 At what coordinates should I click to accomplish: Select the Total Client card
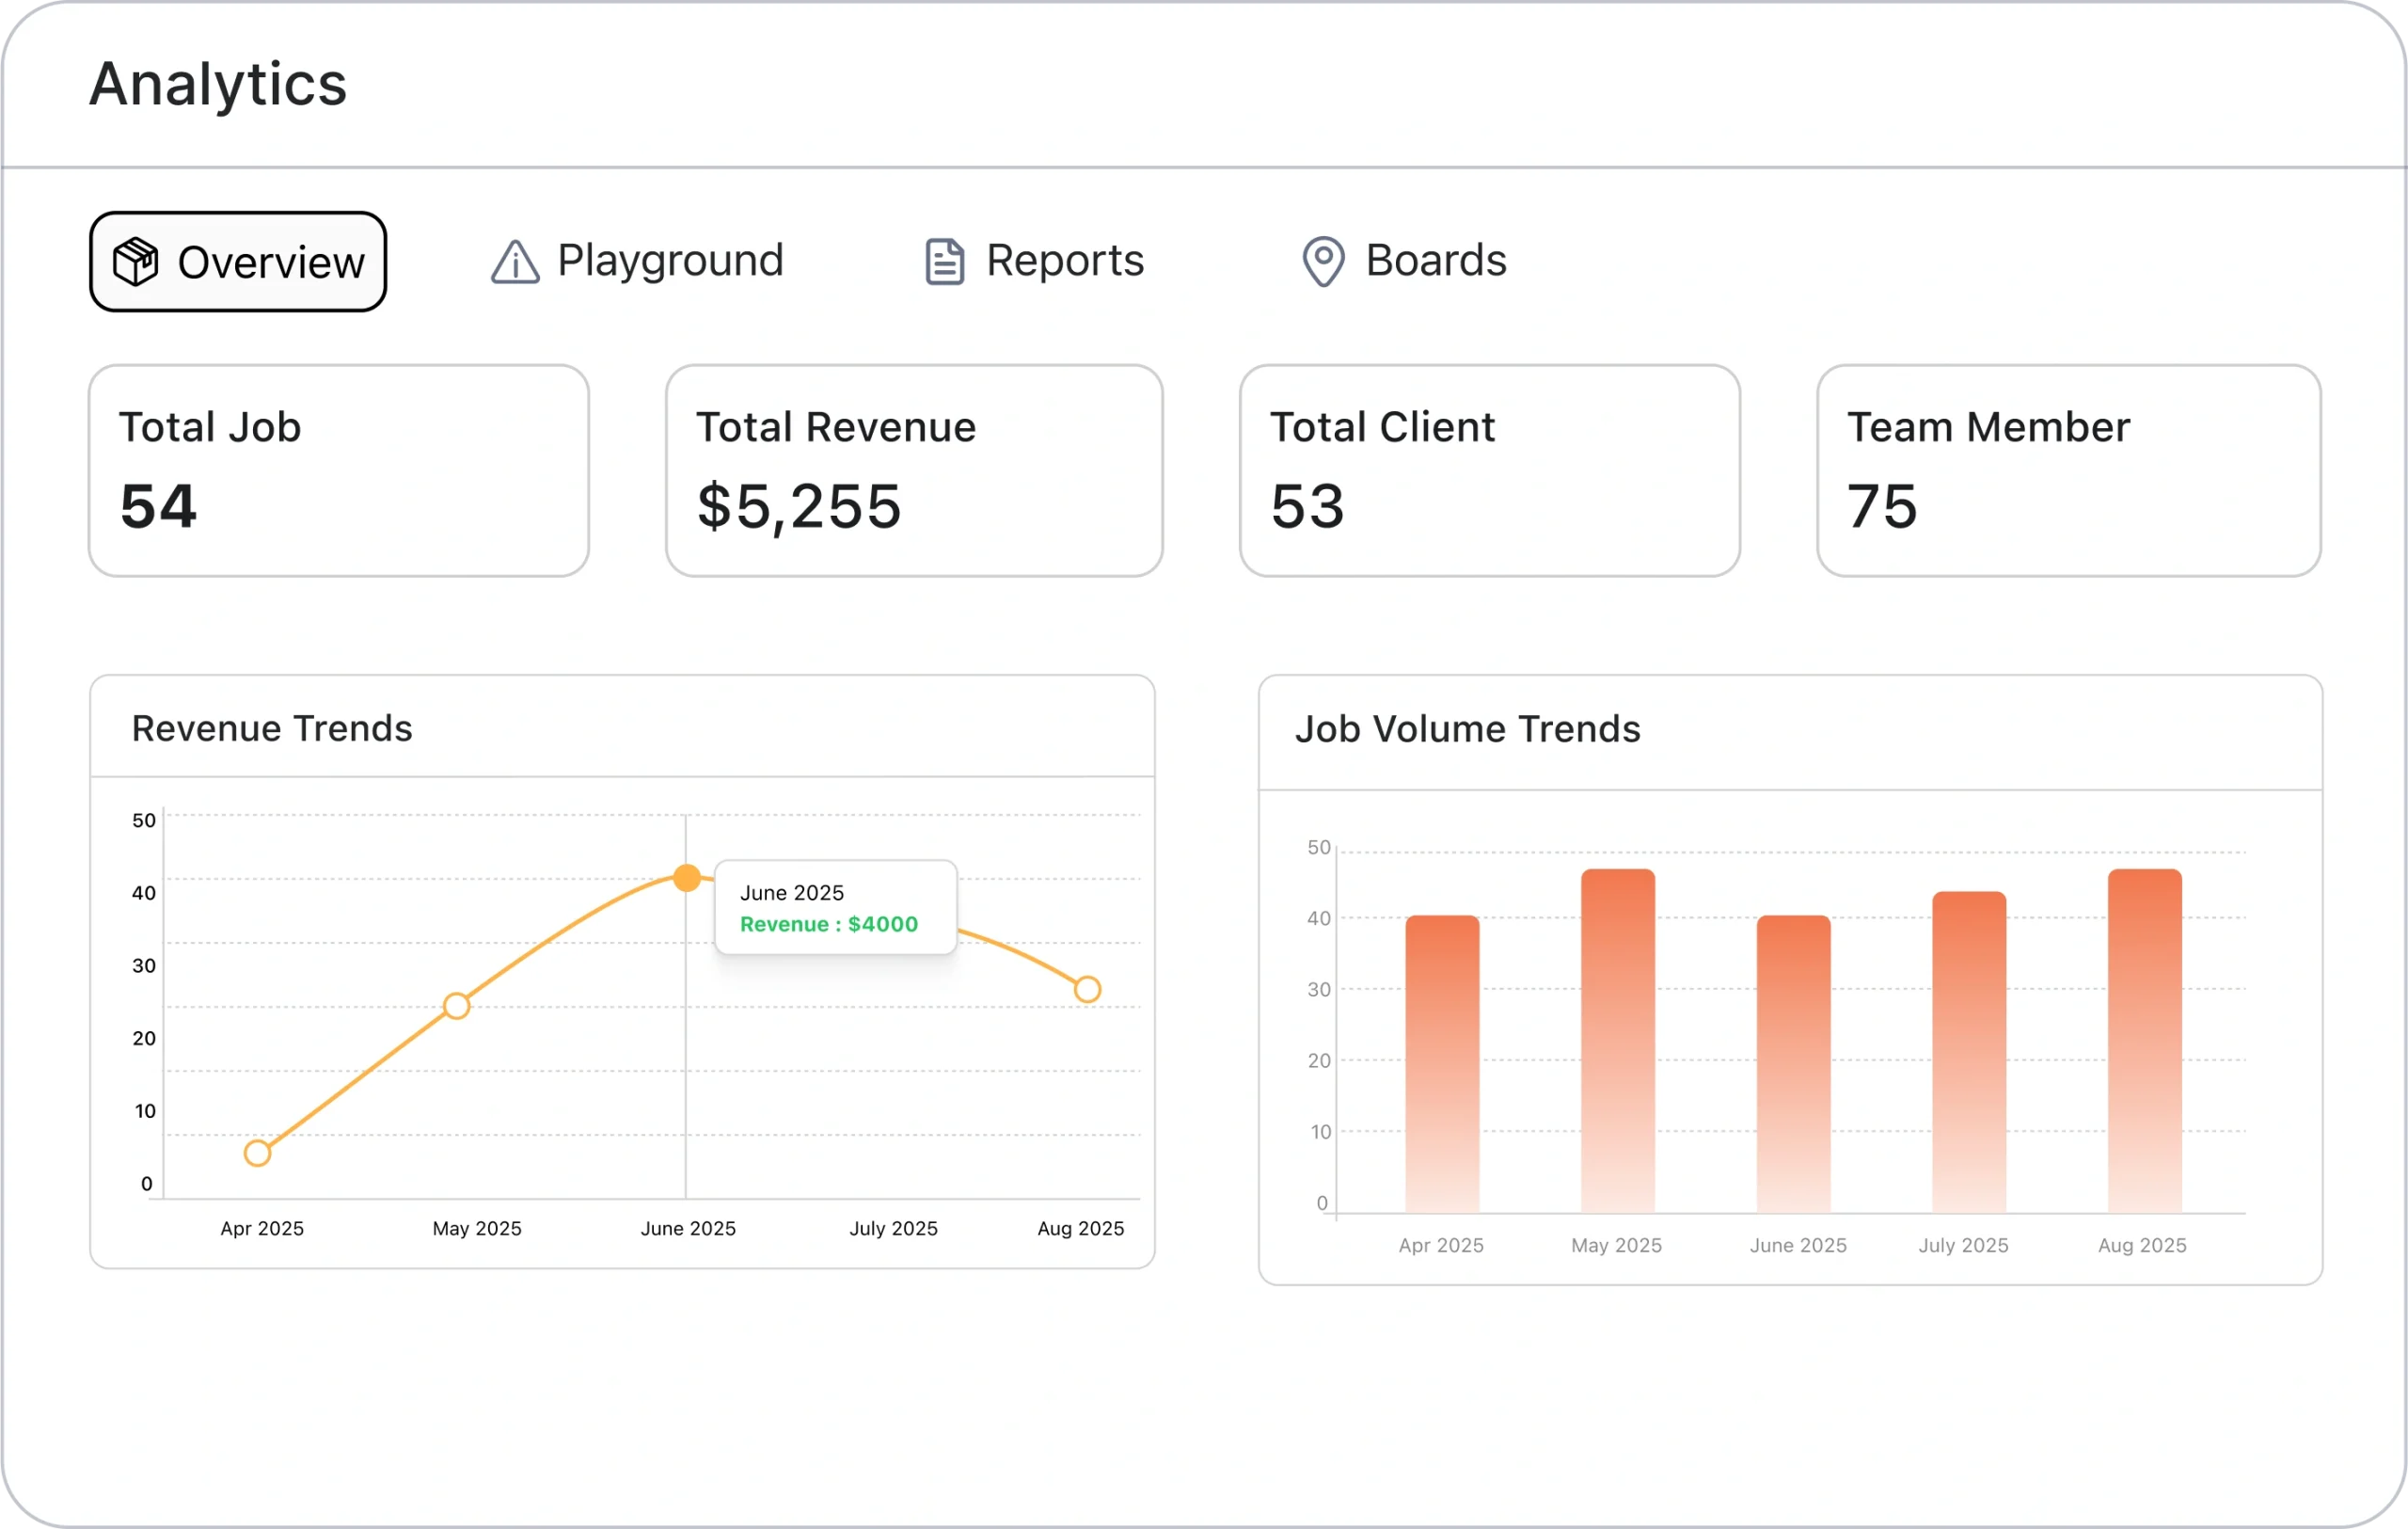pos(1489,471)
